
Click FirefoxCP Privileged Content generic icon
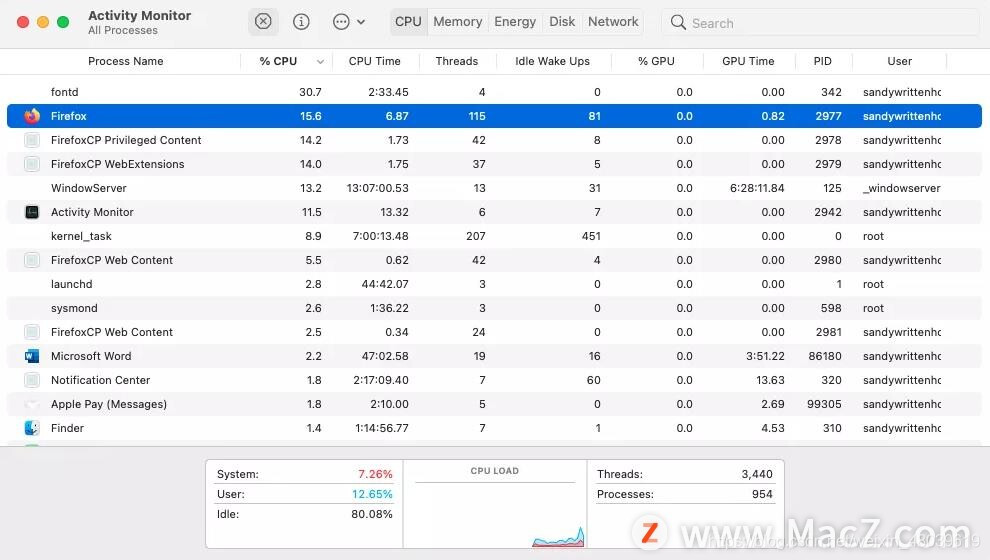(32, 140)
